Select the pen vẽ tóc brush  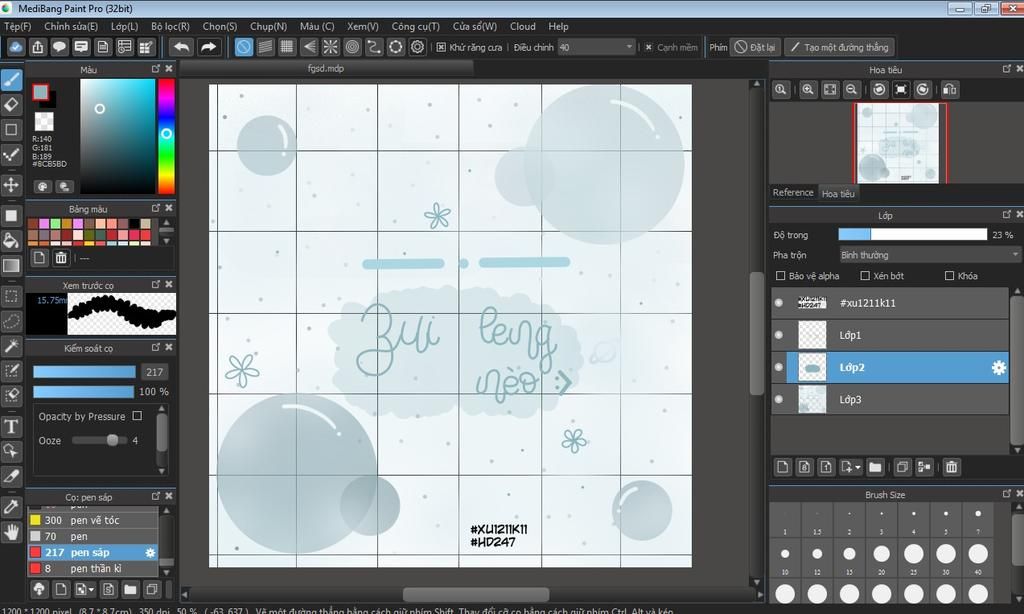[x=93, y=521]
